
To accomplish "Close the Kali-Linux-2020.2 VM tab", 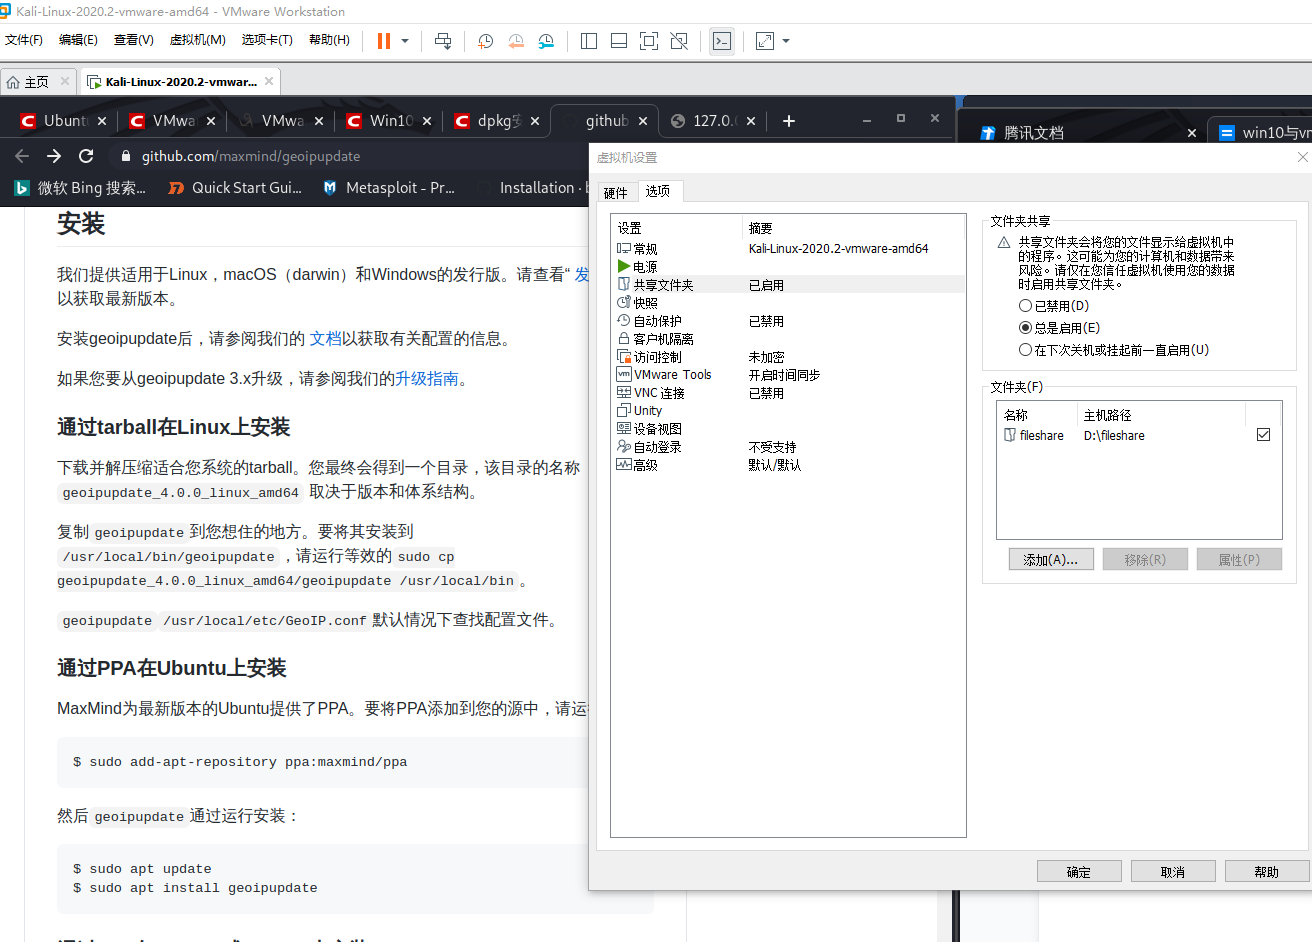I will coord(269,81).
